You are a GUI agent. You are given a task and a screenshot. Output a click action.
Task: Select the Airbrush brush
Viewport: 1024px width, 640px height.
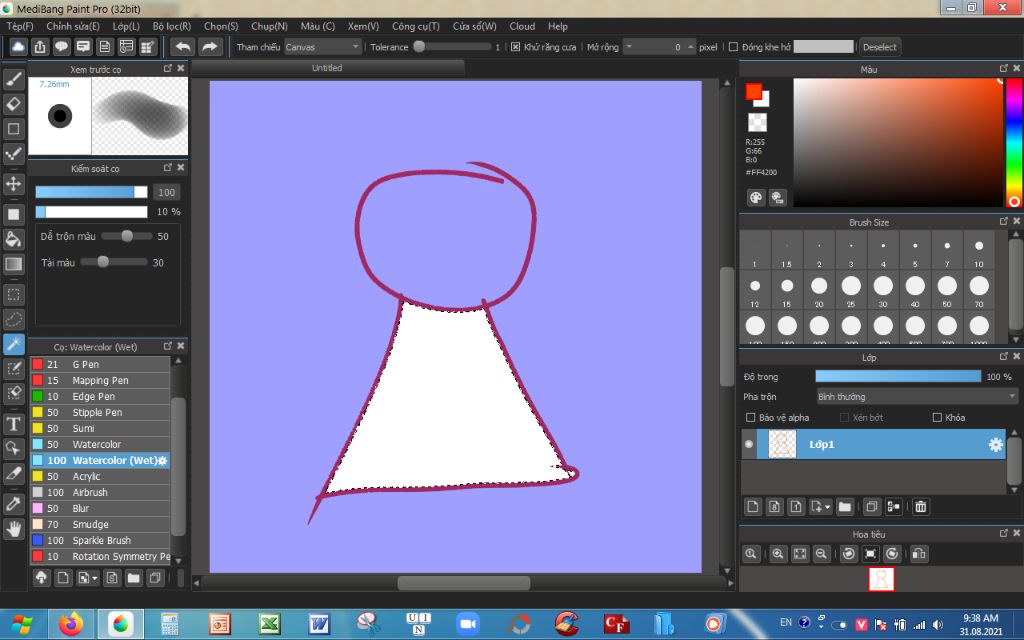click(101, 492)
